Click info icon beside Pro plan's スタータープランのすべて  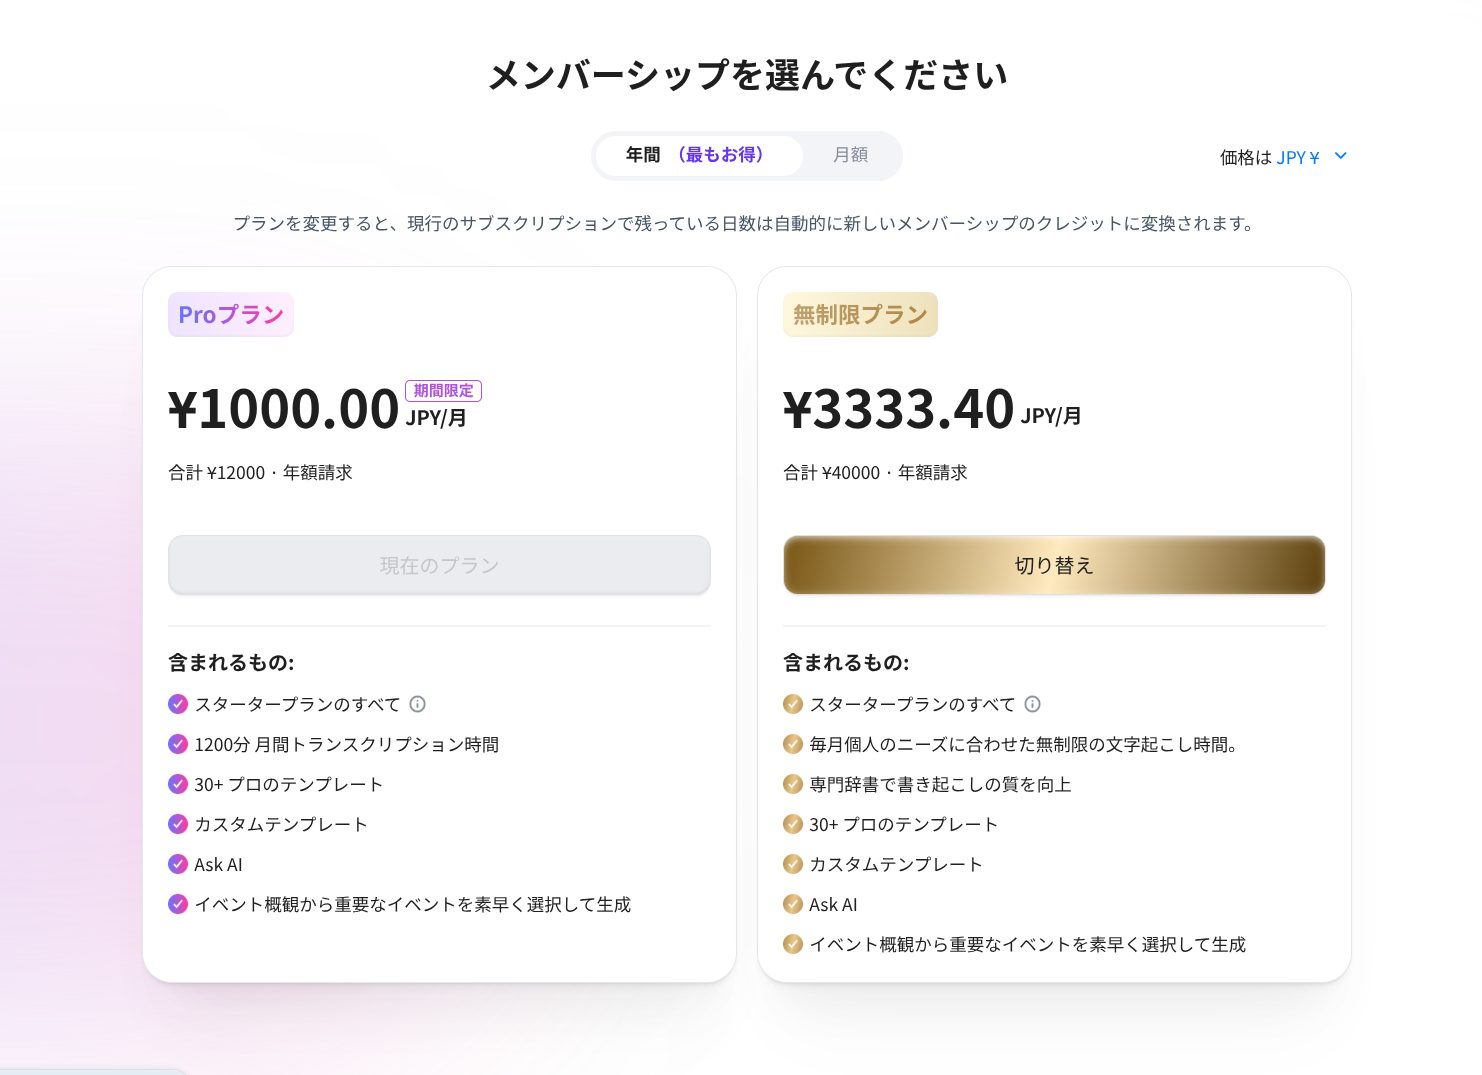click(x=418, y=704)
